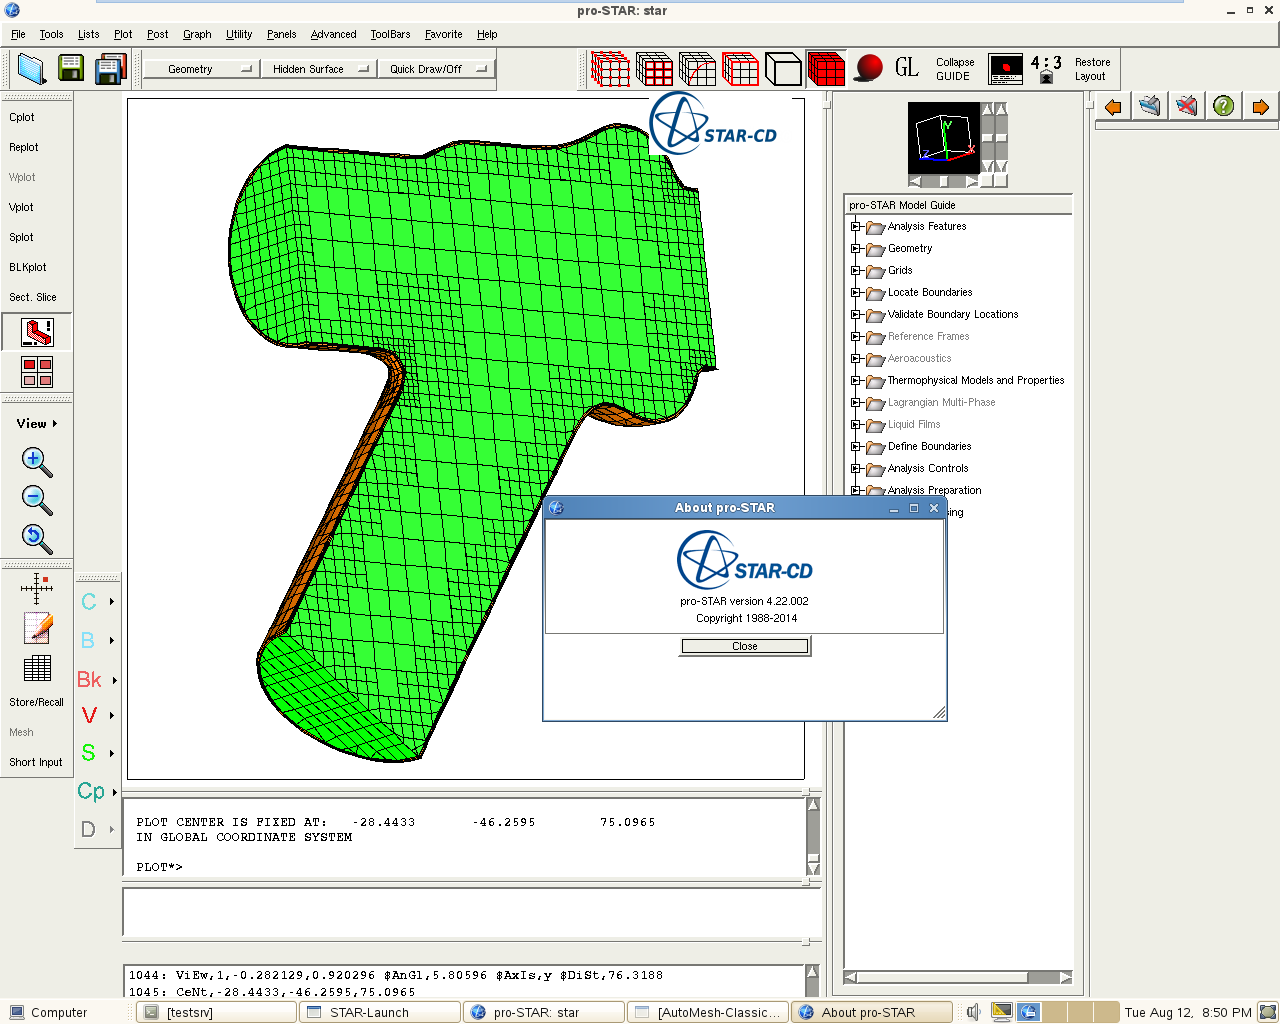The width and height of the screenshot is (1280, 1024).
Task: Click the black plot-window layout icon
Action: (x=1006, y=69)
